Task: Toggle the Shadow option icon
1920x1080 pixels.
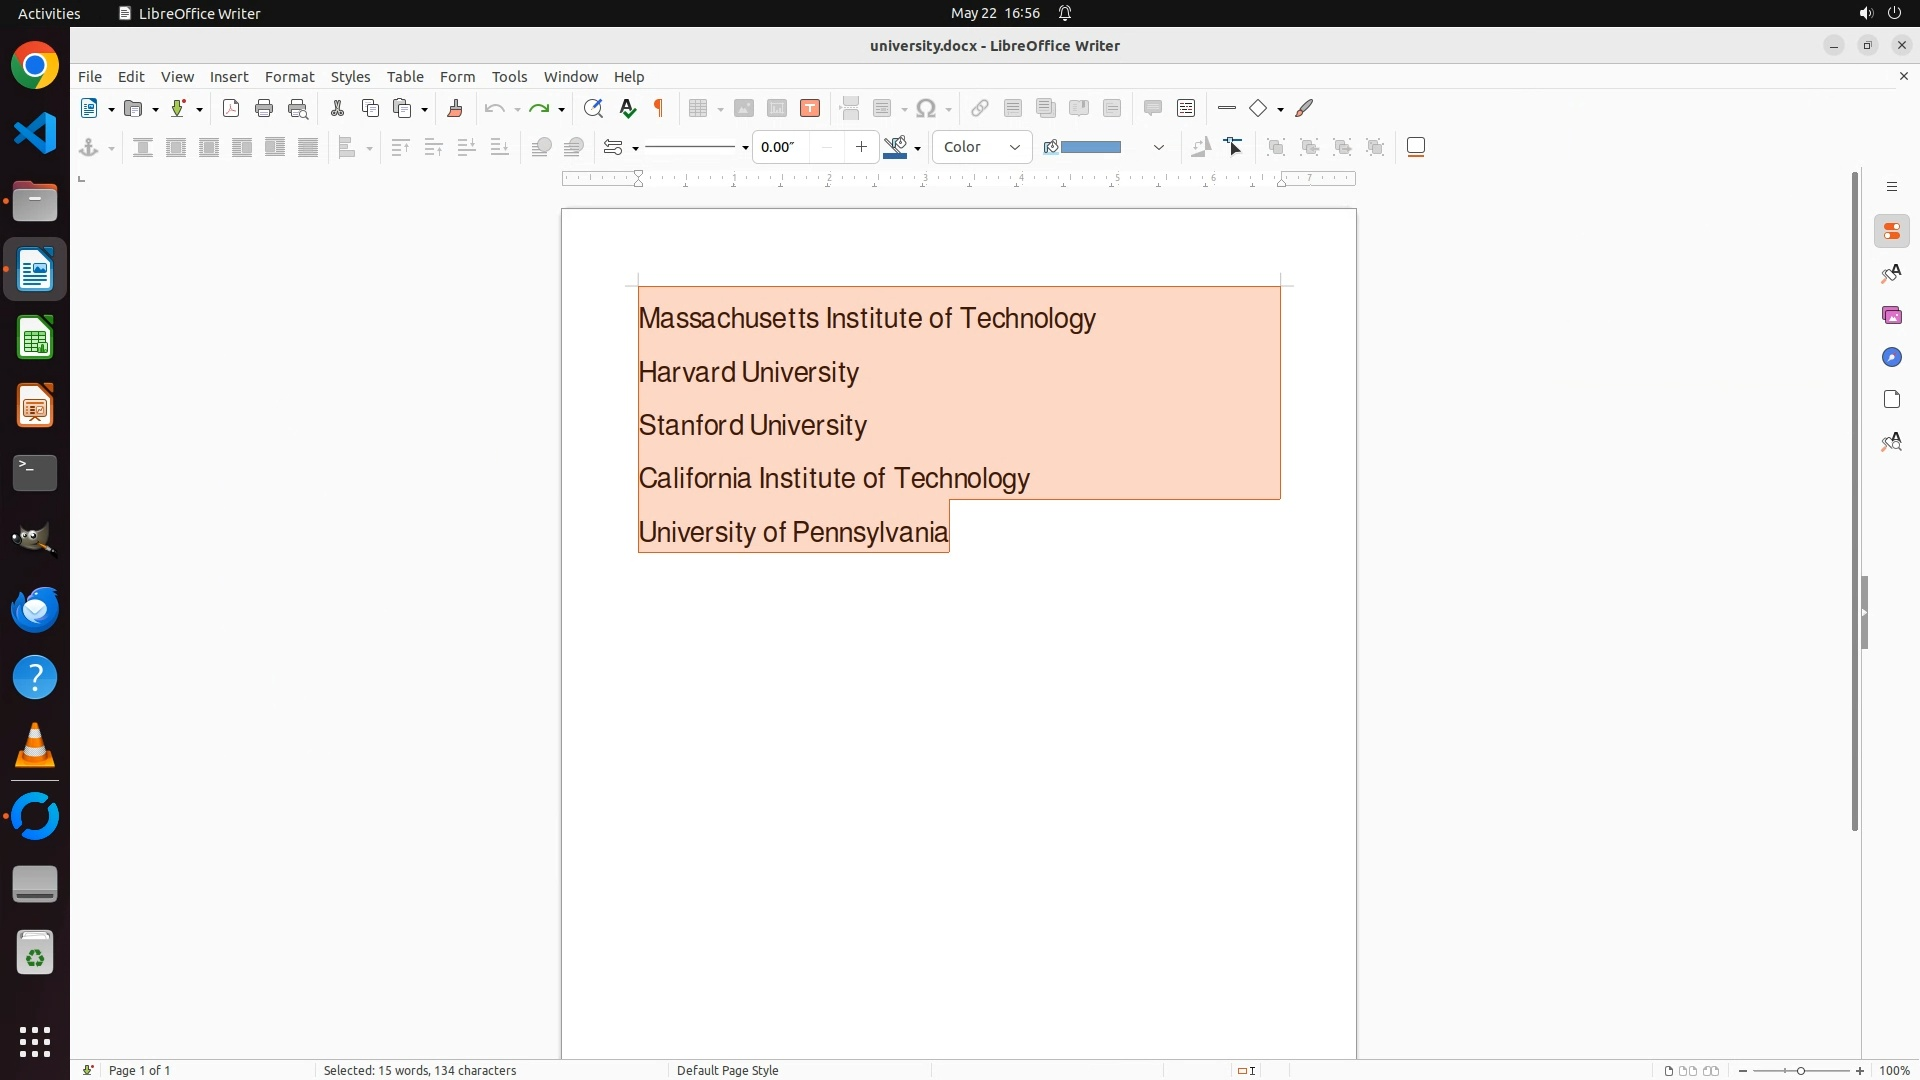Action: coord(1416,147)
